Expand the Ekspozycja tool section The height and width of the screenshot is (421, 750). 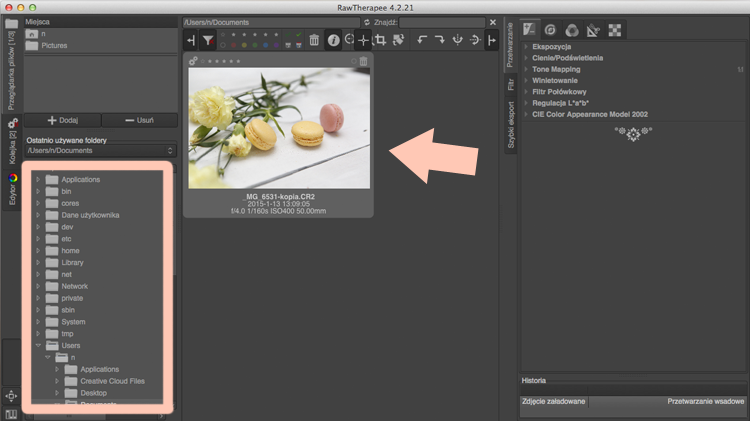[551, 46]
